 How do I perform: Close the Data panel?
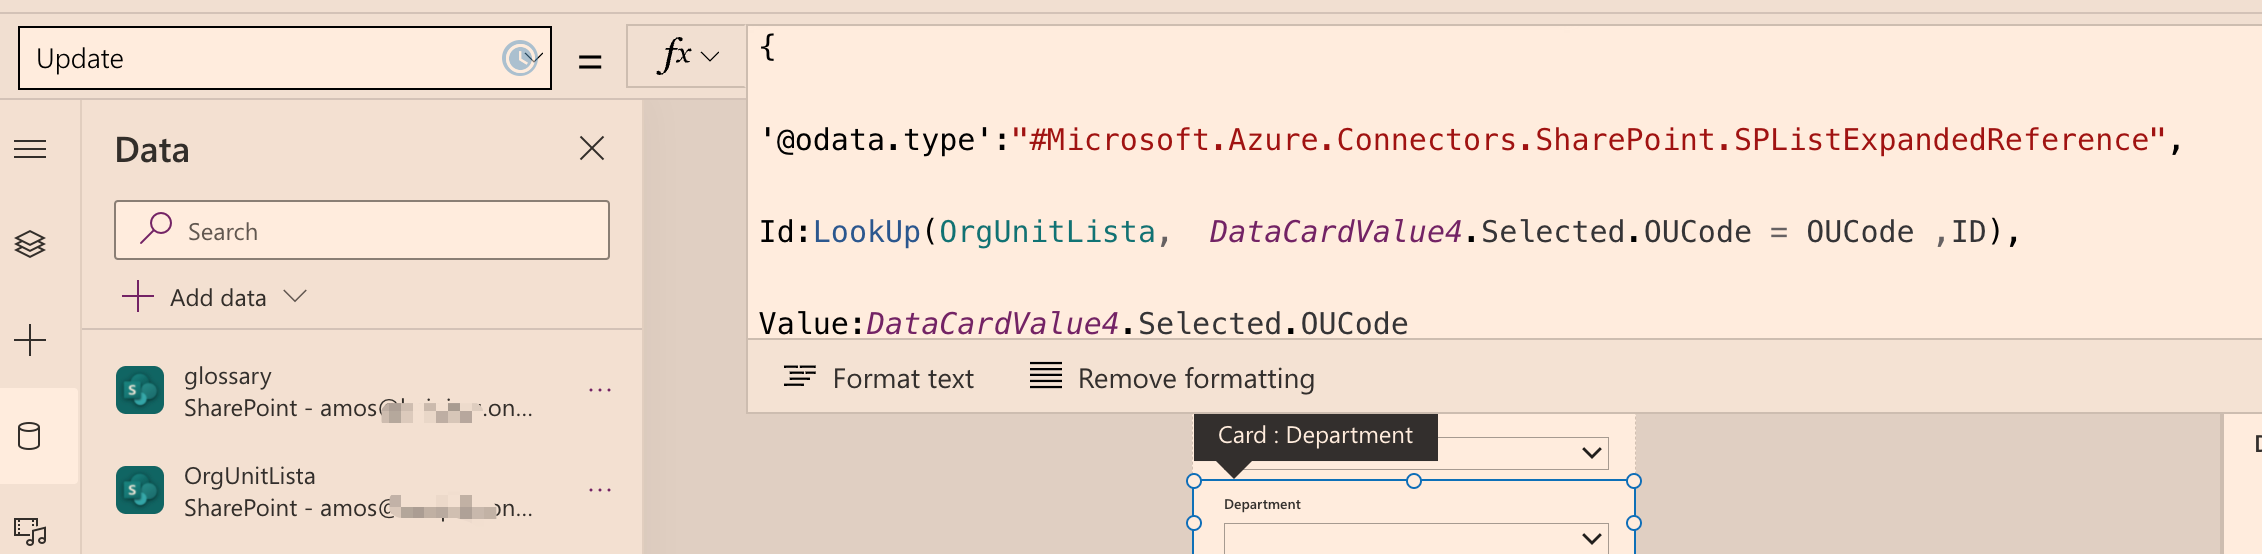click(592, 149)
